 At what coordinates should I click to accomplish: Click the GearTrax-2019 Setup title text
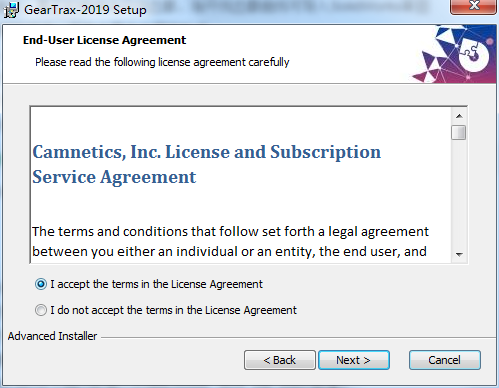[85, 10]
